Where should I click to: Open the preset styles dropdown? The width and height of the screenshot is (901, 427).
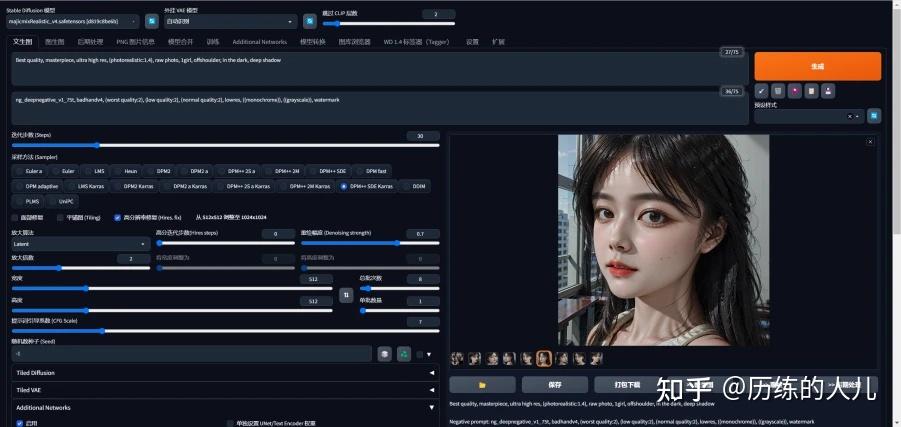click(x=809, y=116)
